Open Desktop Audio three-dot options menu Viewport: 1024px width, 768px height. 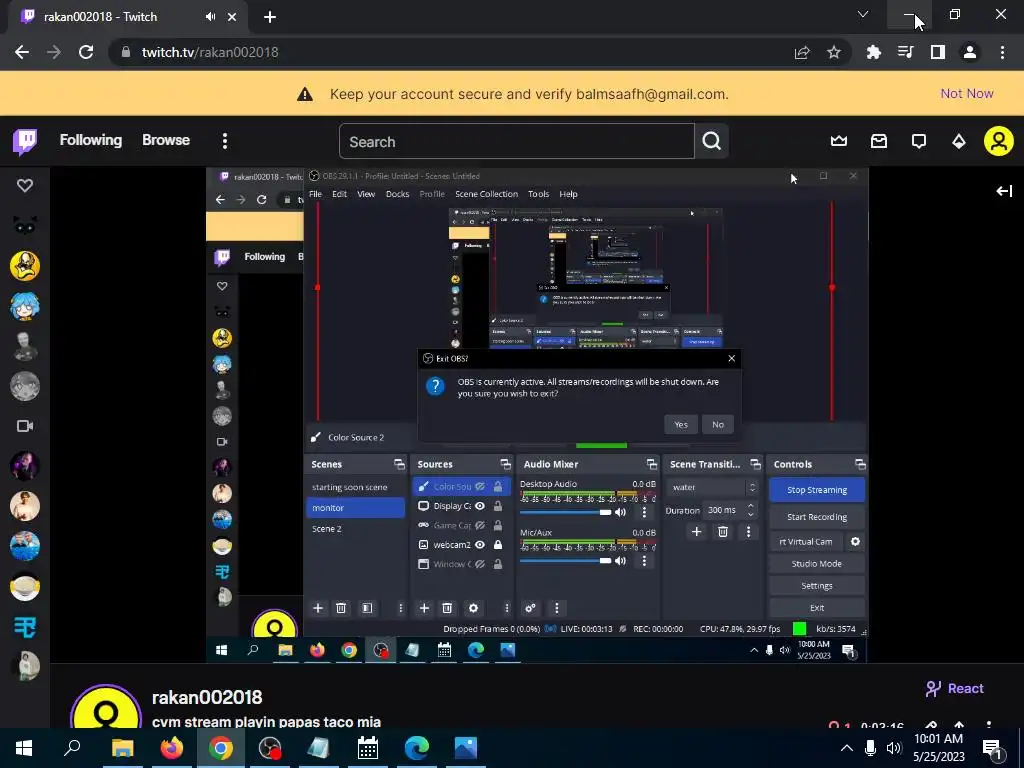644,512
